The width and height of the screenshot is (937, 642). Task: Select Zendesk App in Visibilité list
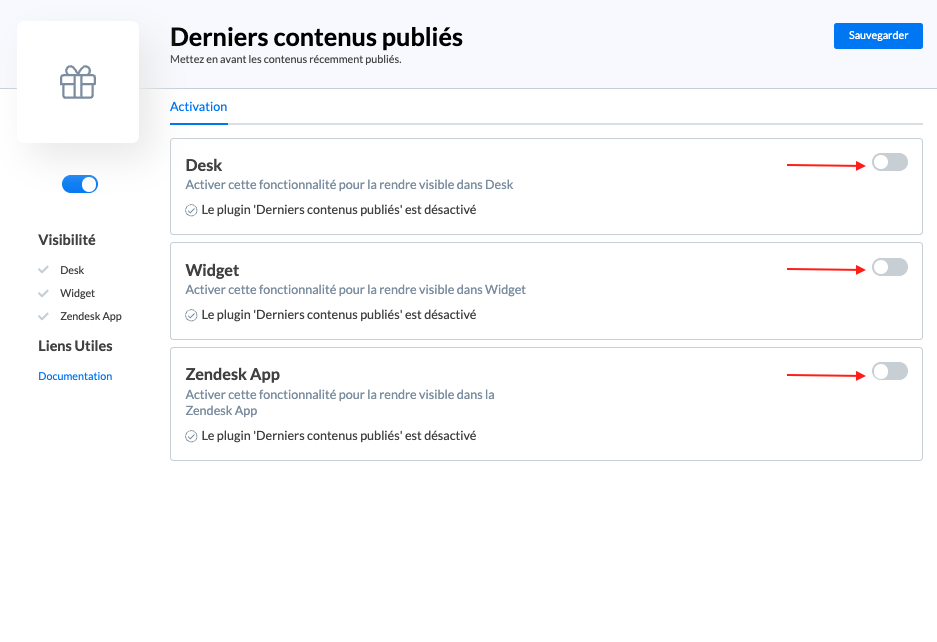tap(90, 317)
